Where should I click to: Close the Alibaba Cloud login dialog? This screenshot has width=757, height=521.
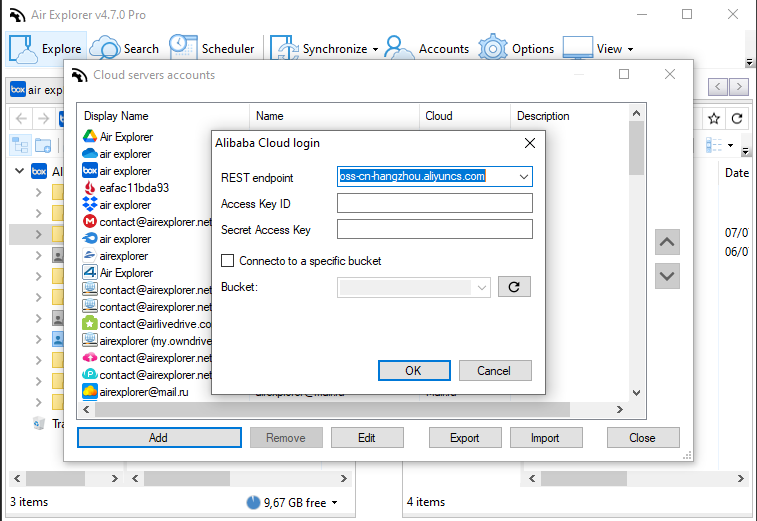pos(530,143)
